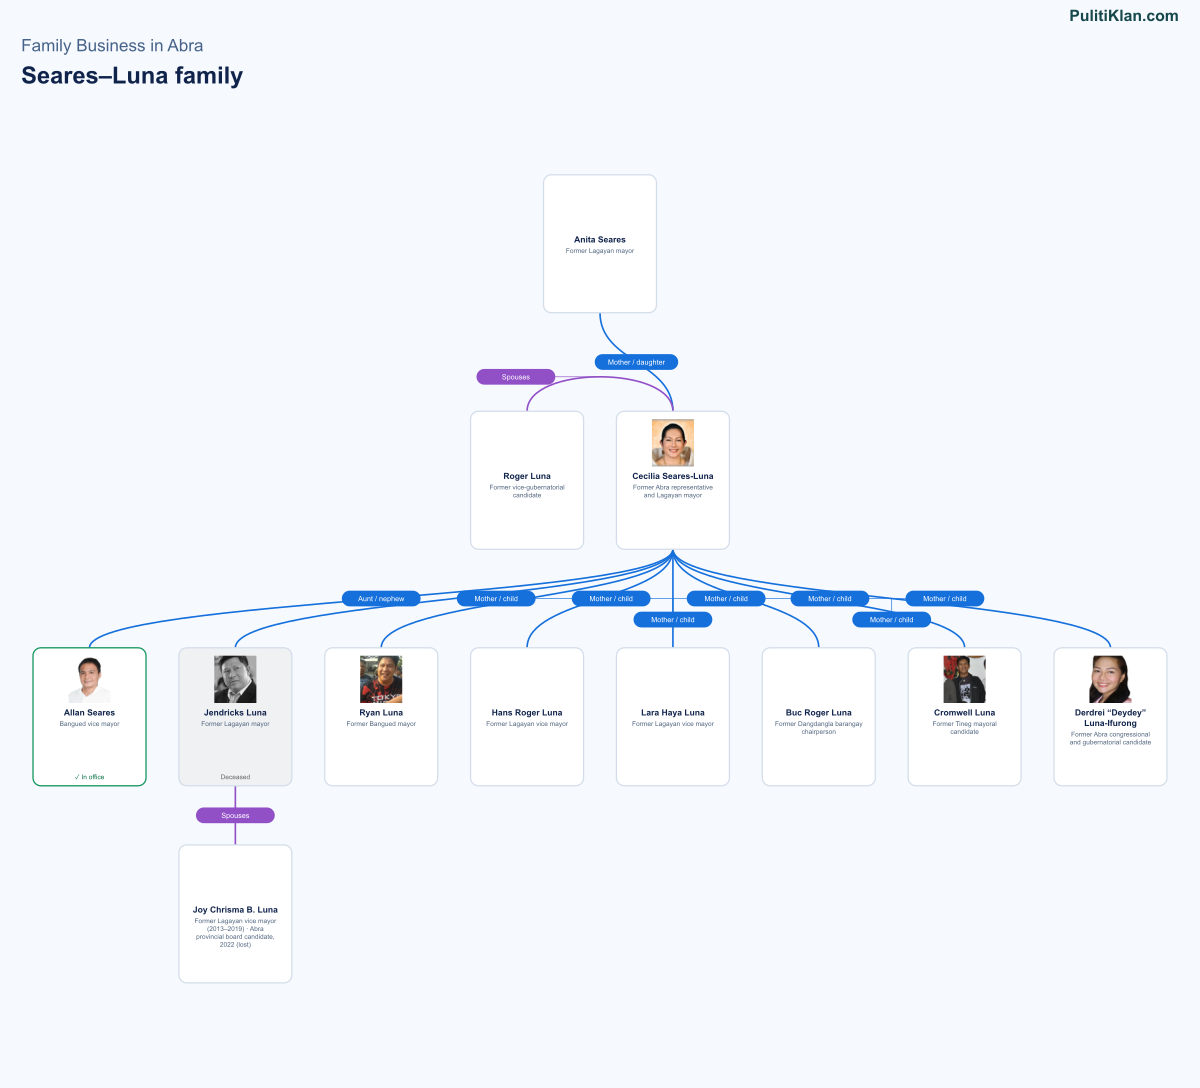
Task: Click Jendricks Luna's black-and-white photo
Action: (x=235, y=680)
